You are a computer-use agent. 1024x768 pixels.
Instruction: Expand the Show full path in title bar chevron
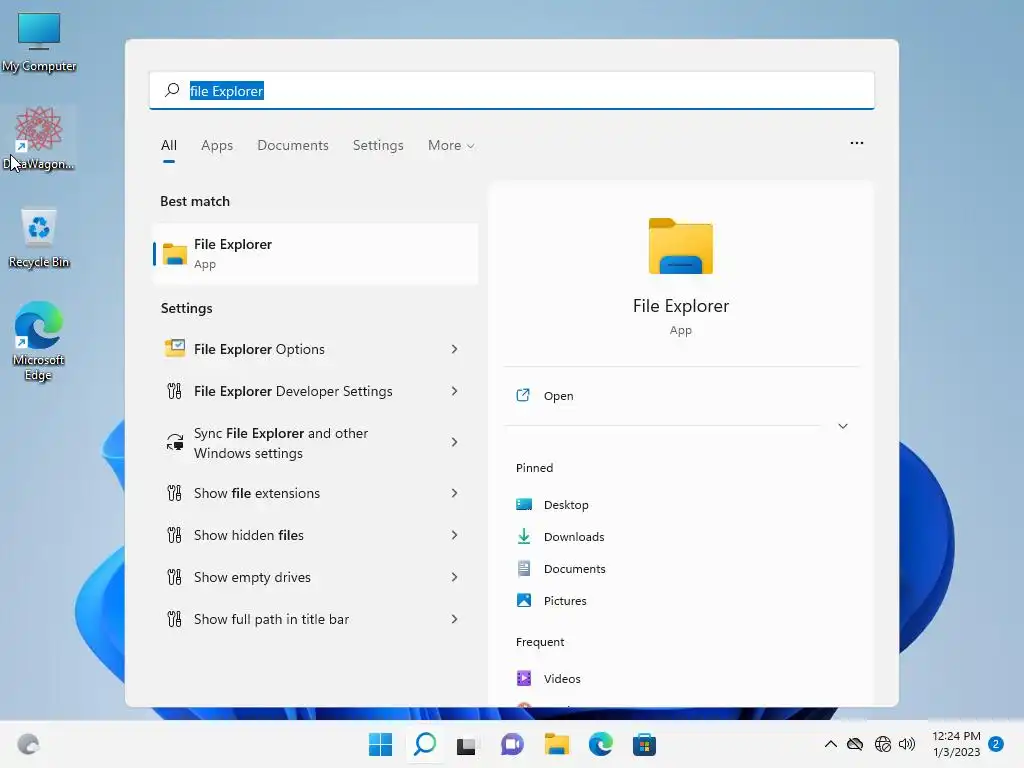[455, 619]
